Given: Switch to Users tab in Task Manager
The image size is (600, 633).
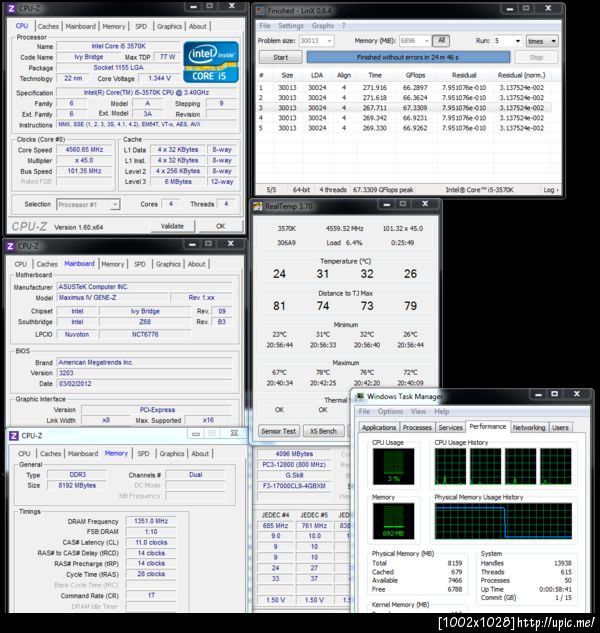Looking at the screenshot, I should click(560, 428).
